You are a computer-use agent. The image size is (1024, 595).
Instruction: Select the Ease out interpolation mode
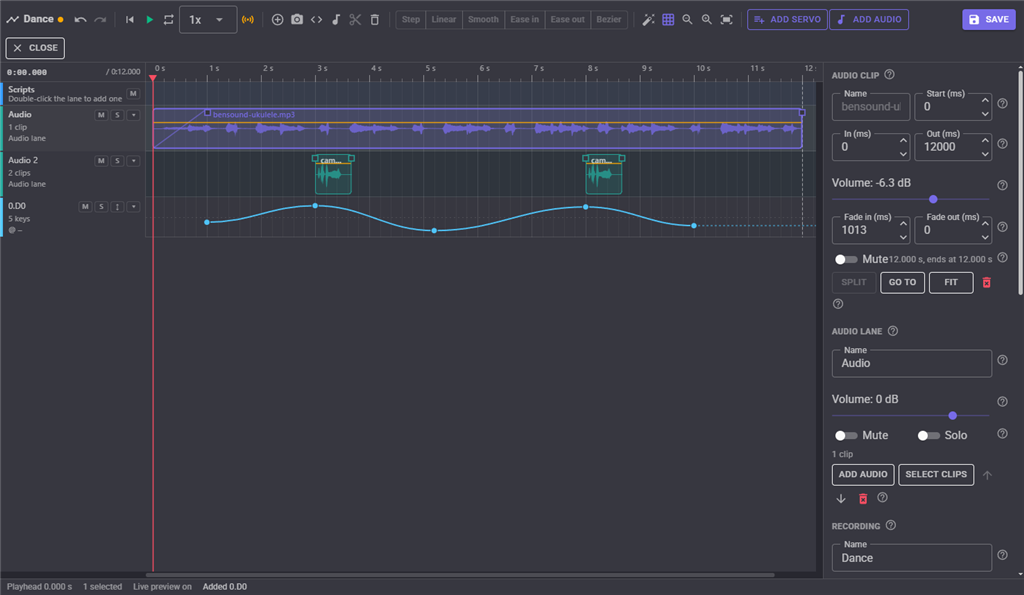(568, 20)
